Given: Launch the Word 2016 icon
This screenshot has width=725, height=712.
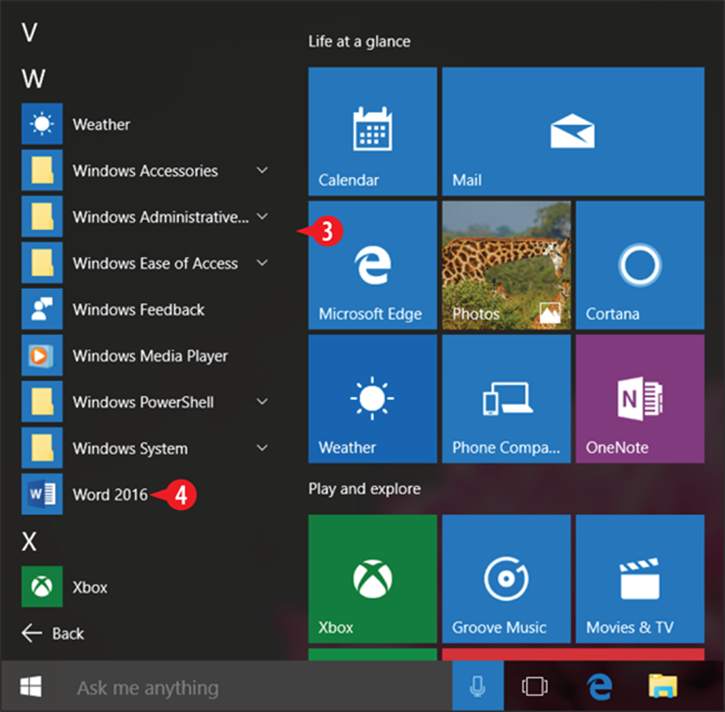Looking at the screenshot, I should [x=42, y=494].
